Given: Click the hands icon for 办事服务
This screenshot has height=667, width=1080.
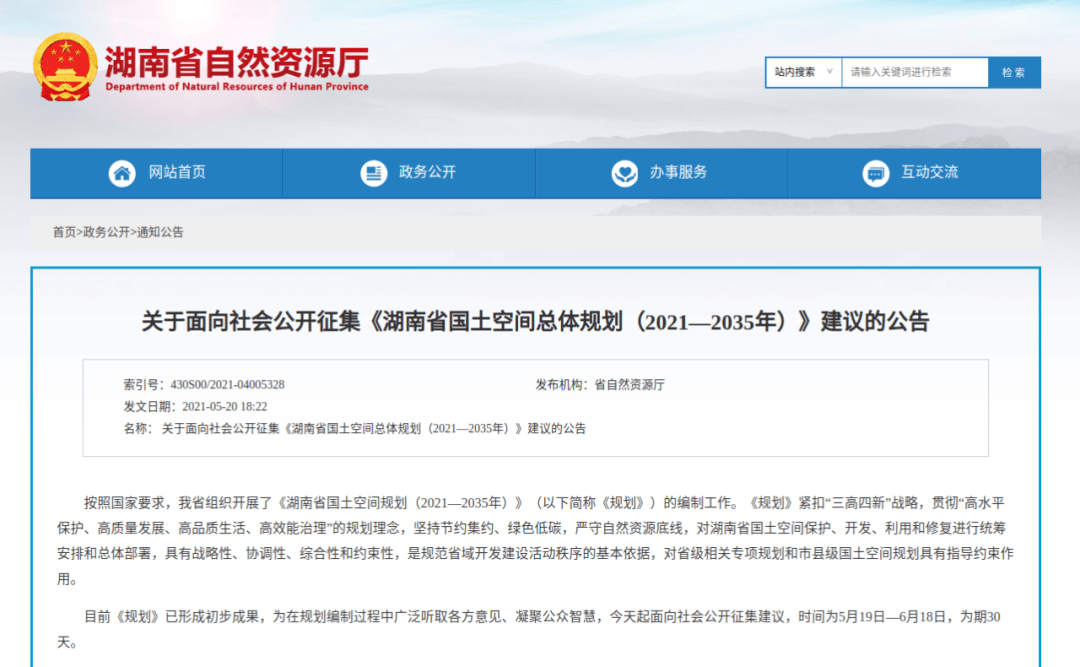Looking at the screenshot, I should [625, 173].
